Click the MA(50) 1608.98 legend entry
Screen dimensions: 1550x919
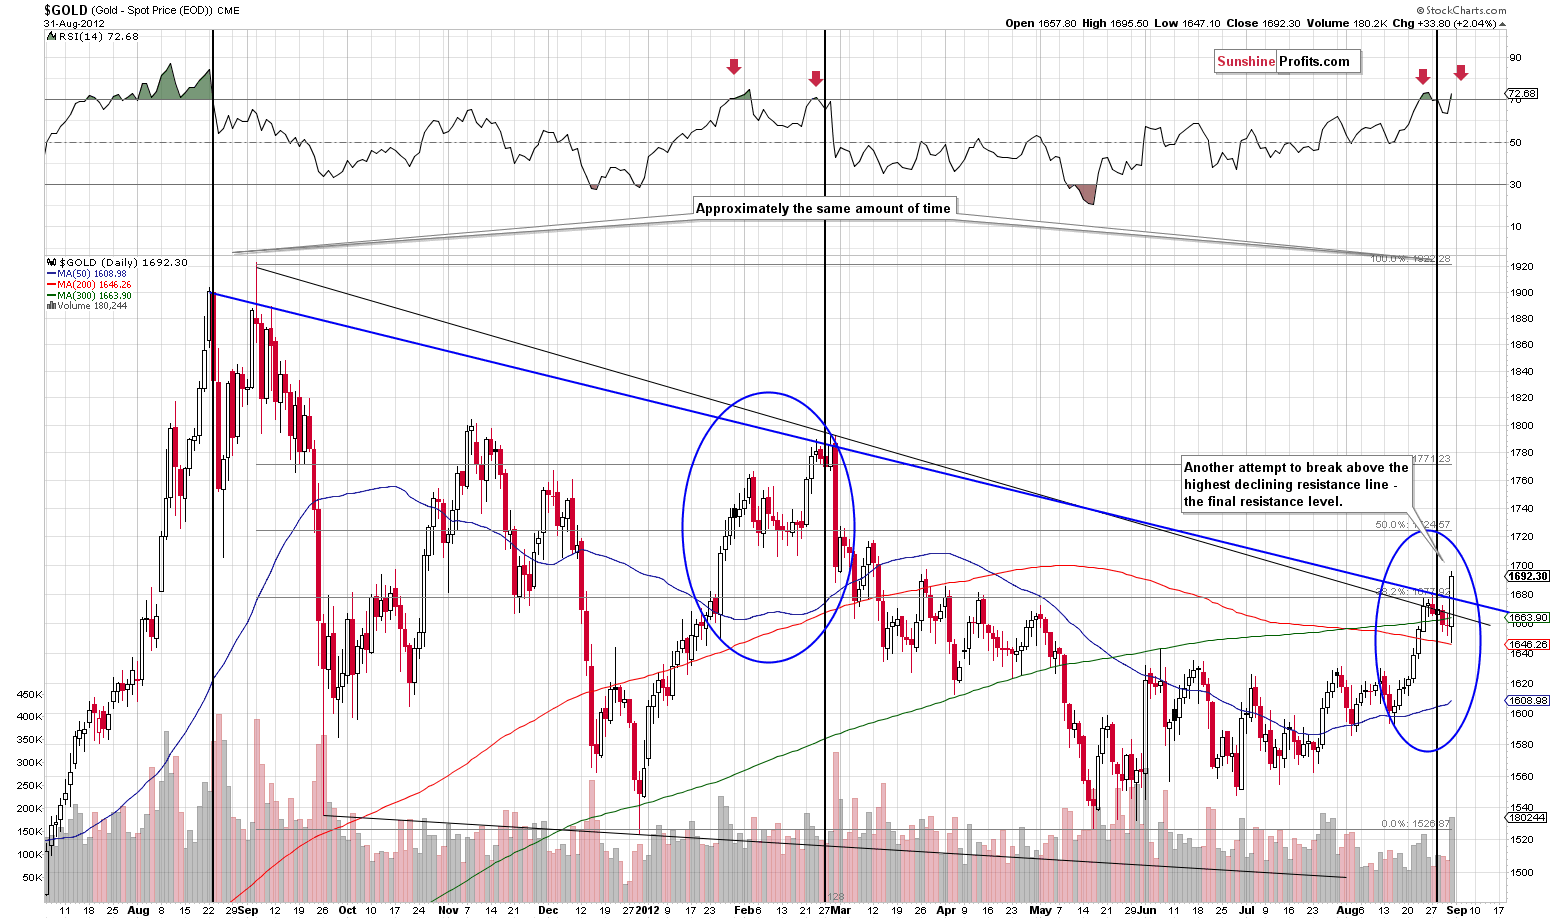point(86,274)
